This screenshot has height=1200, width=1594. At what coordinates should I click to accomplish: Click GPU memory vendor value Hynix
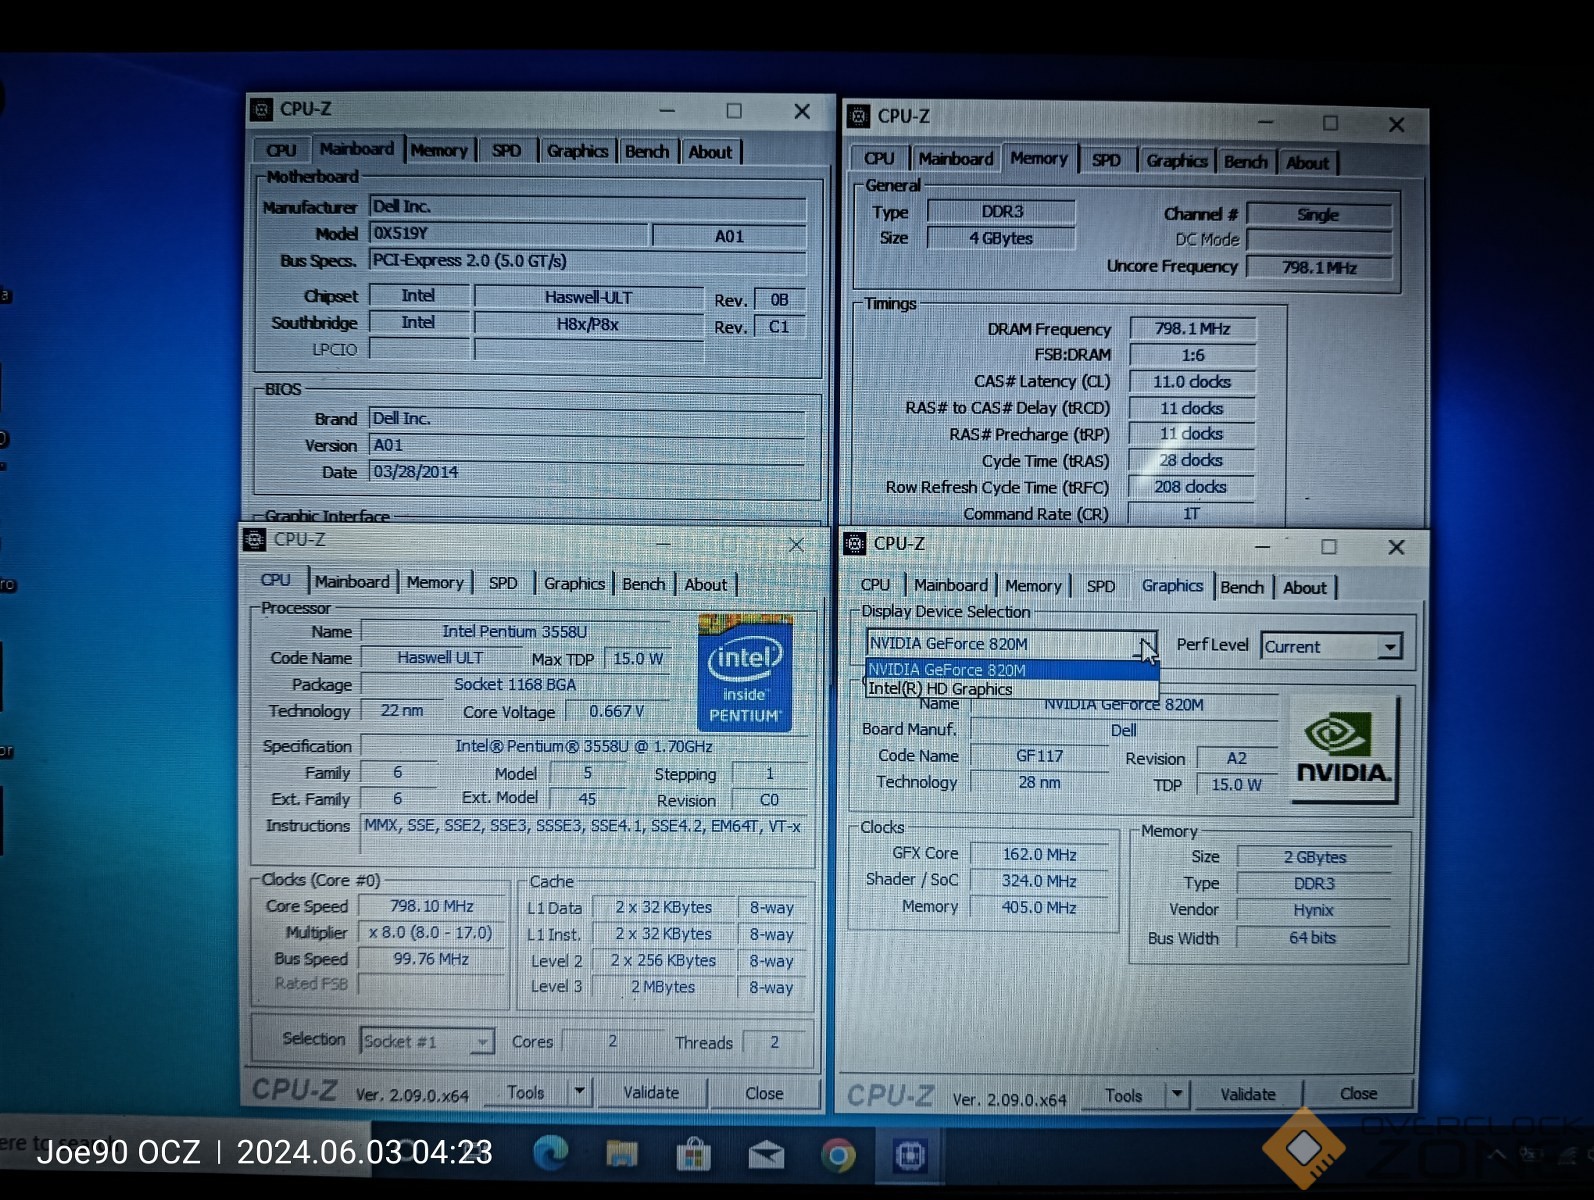pyautogui.click(x=1313, y=910)
